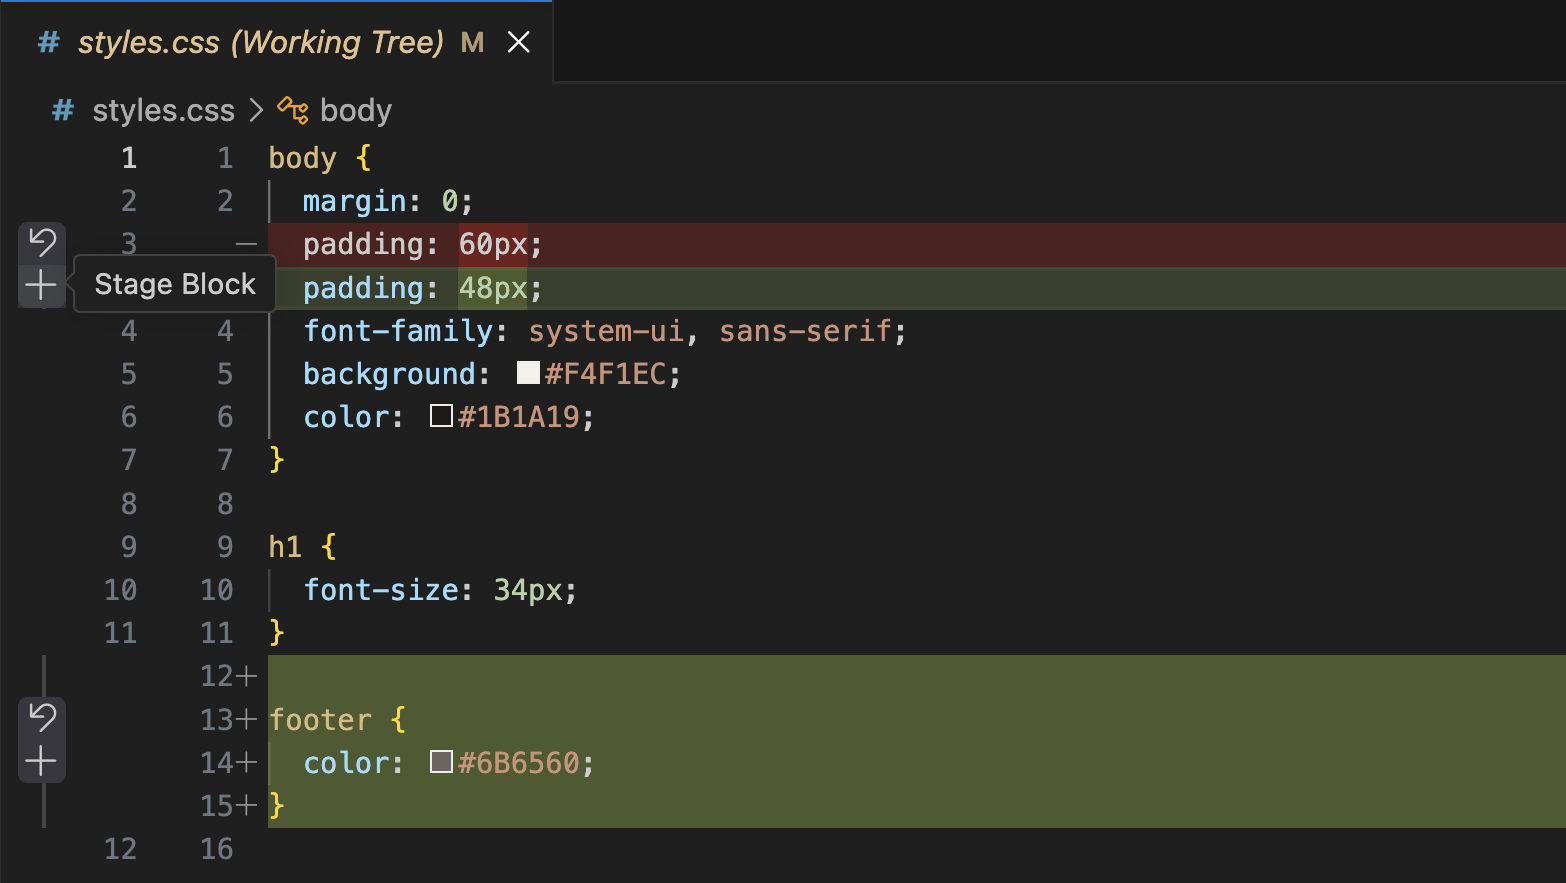The width and height of the screenshot is (1566, 883).
Task: Click the breadcrumb chevron after styles.css
Action: pos(256,110)
